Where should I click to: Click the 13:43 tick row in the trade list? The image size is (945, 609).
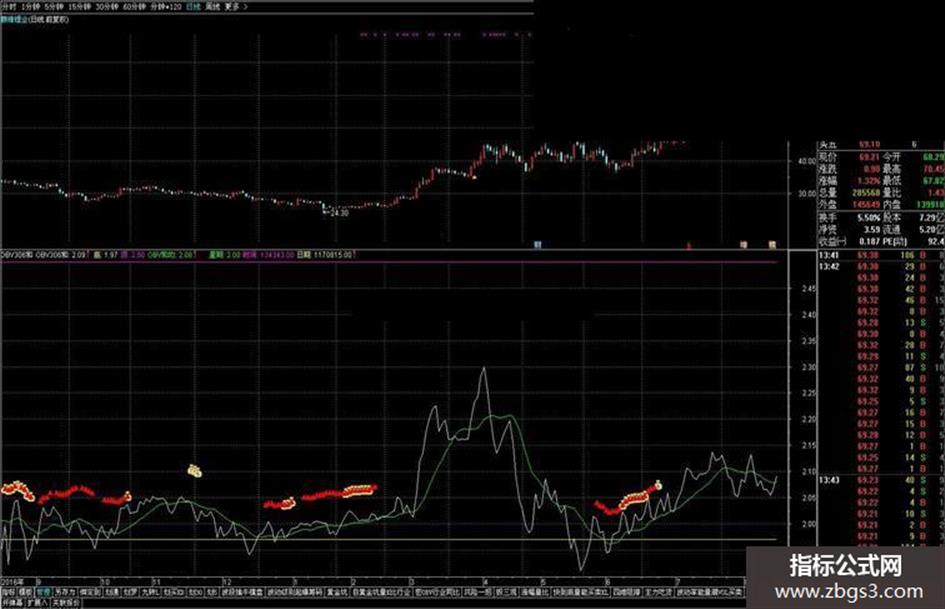click(x=881, y=480)
